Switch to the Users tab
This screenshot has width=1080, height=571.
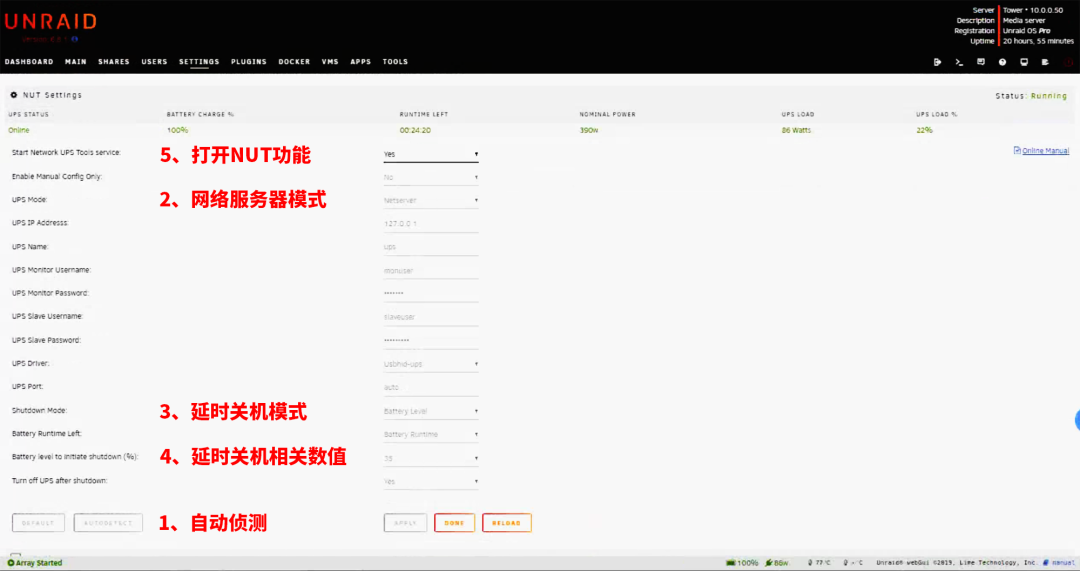154,62
